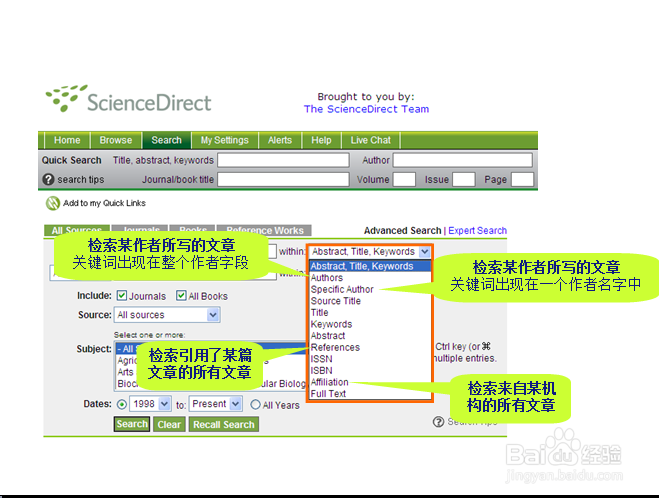Toggle the All Books checkbox
Viewport: 659px width, 498px height.
[x=181, y=296]
